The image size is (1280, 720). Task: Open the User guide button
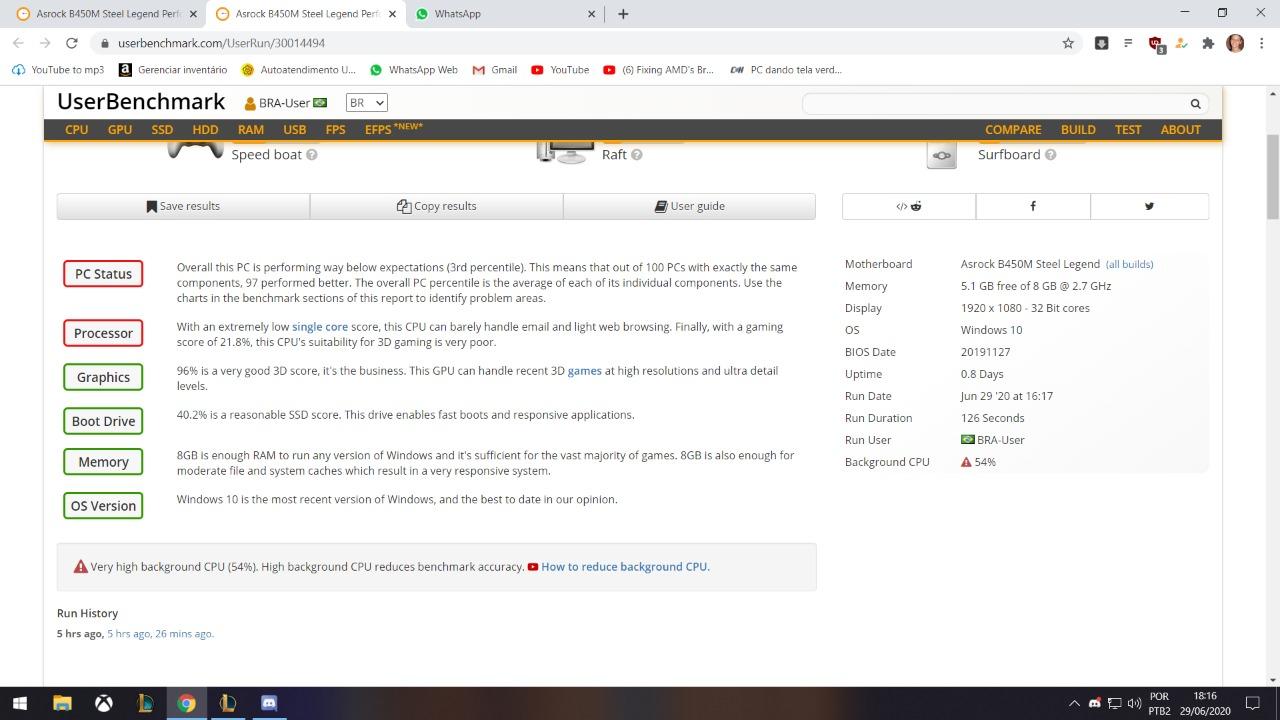(x=689, y=206)
